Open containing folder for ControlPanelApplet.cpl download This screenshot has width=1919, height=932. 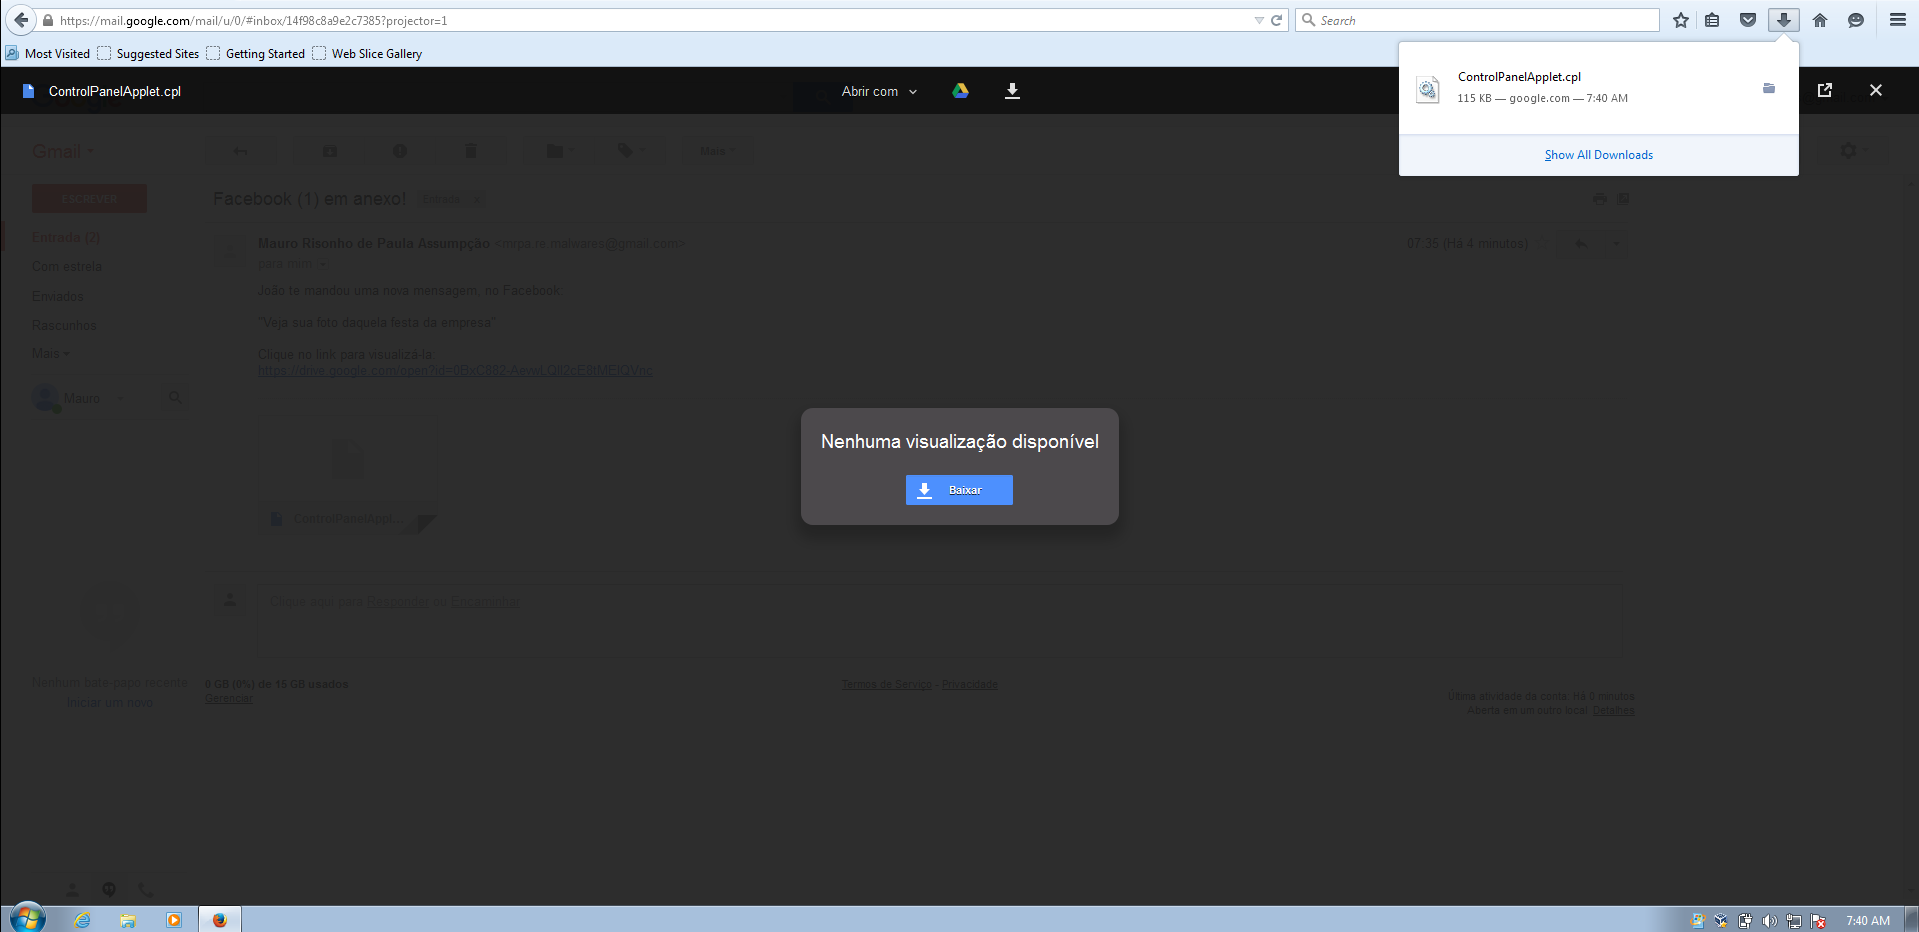click(x=1768, y=89)
